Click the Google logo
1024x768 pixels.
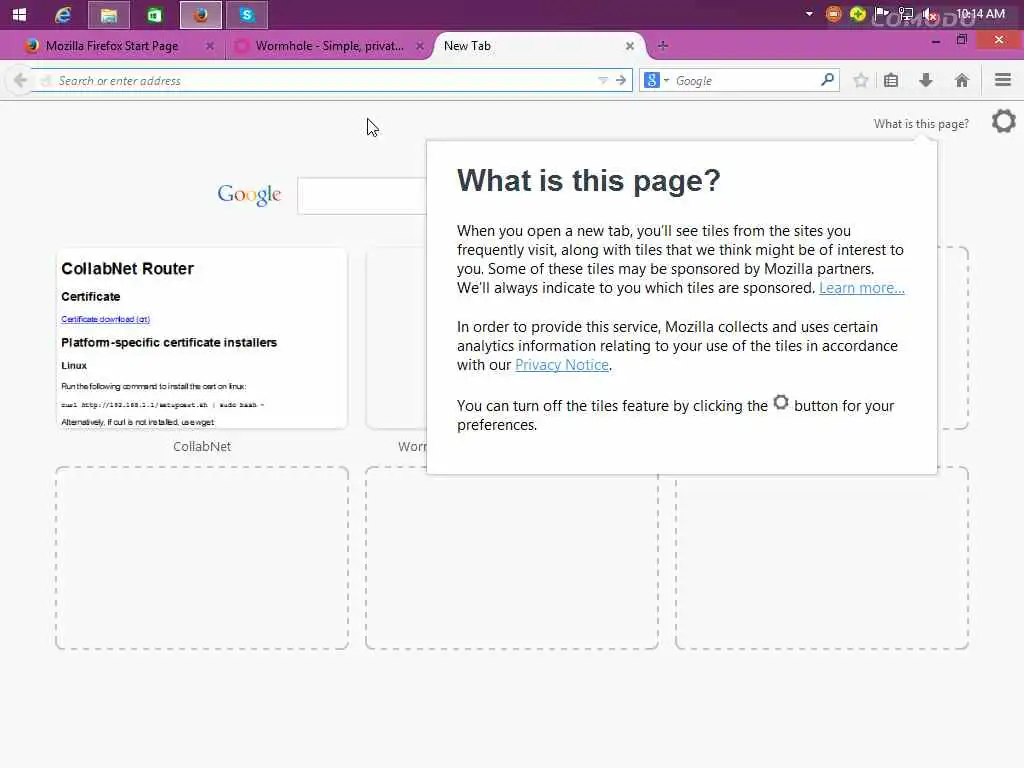point(249,194)
